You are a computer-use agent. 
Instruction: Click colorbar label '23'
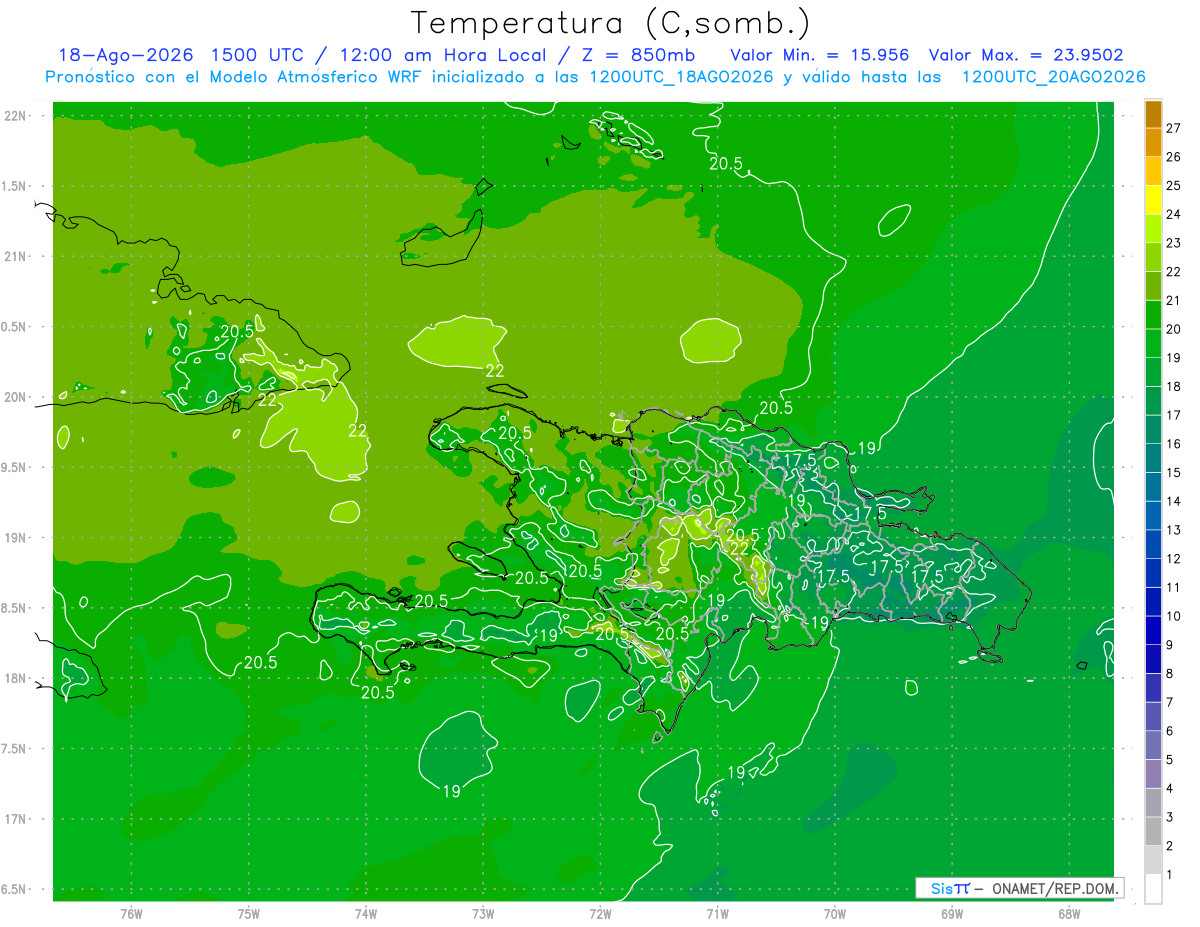click(1173, 243)
